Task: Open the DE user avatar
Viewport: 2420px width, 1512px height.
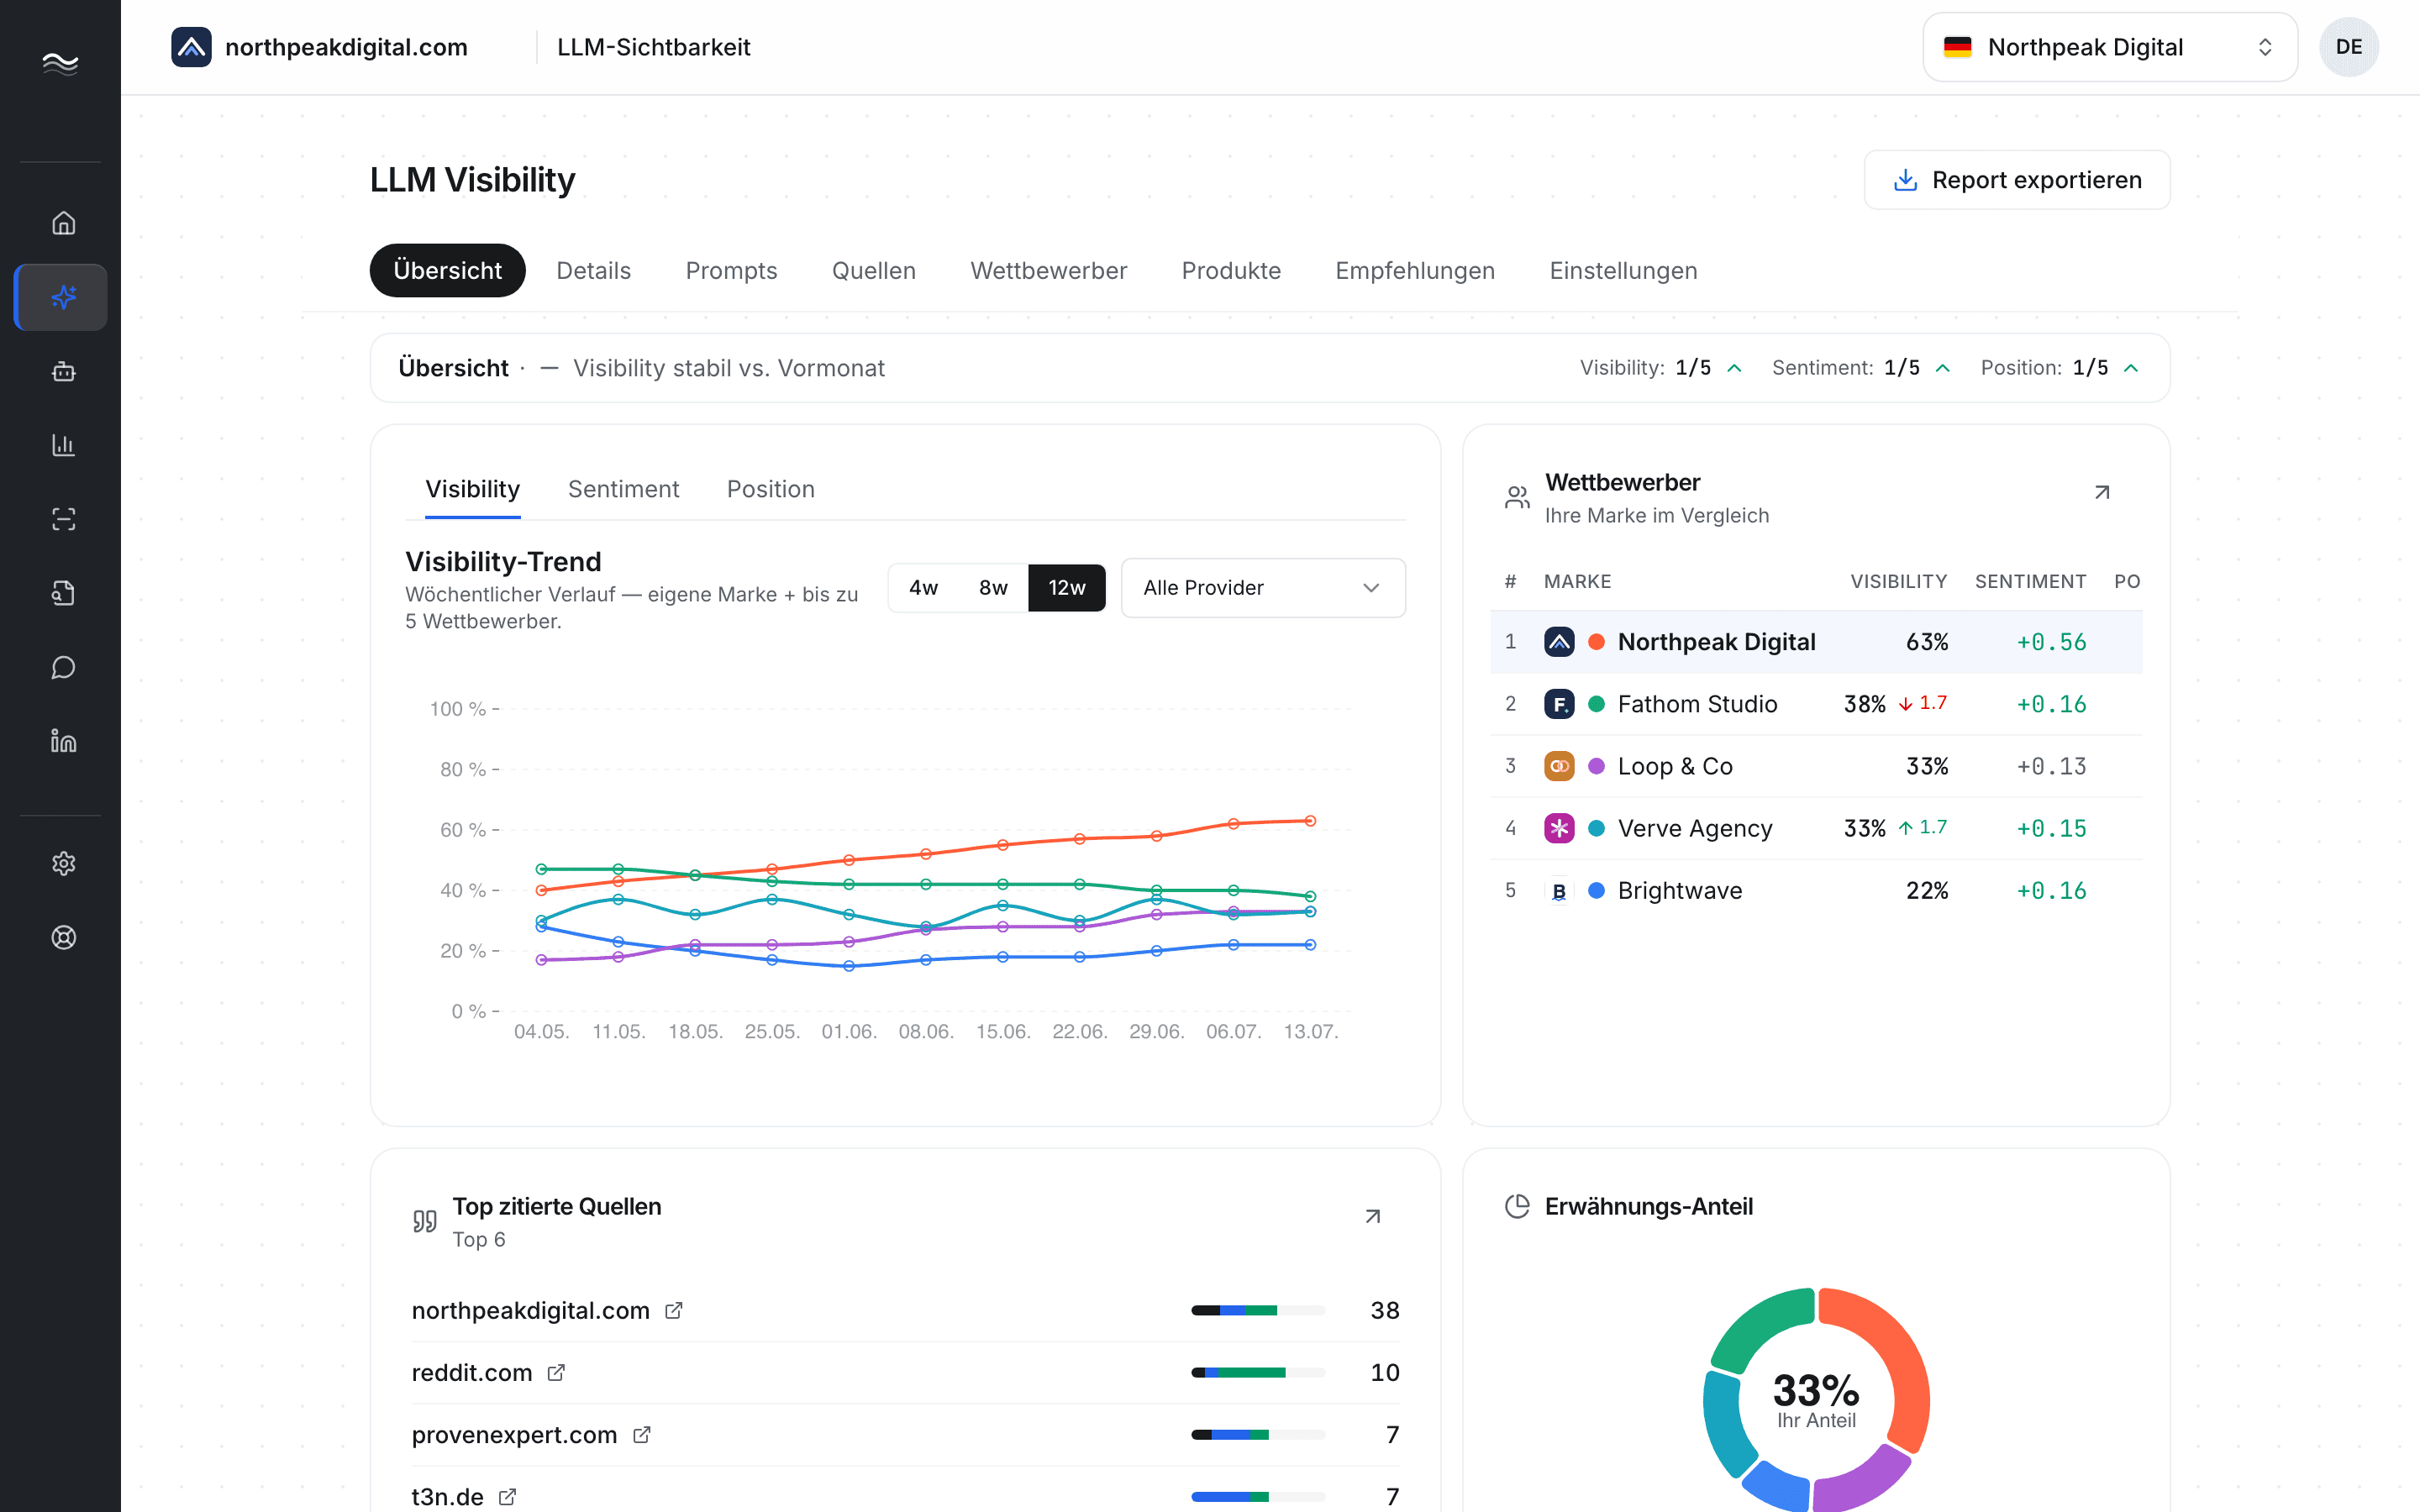Action: click(x=2349, y=47)
